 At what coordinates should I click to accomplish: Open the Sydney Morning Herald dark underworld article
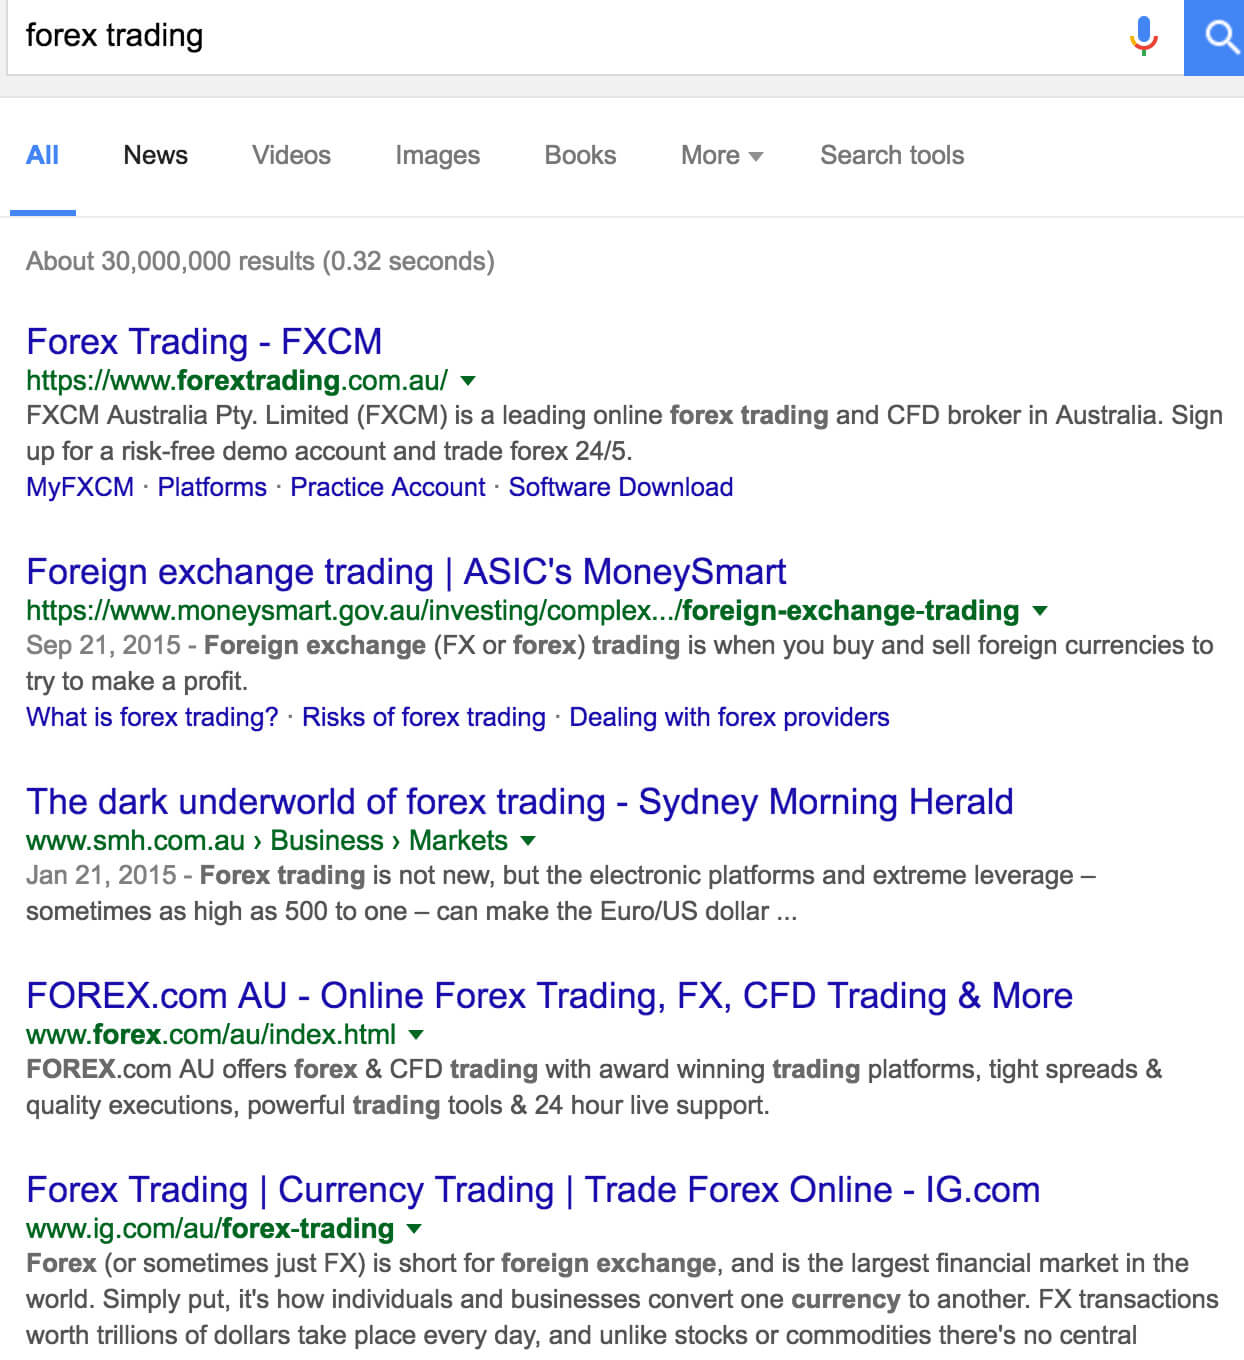click(x=520, y=802)
